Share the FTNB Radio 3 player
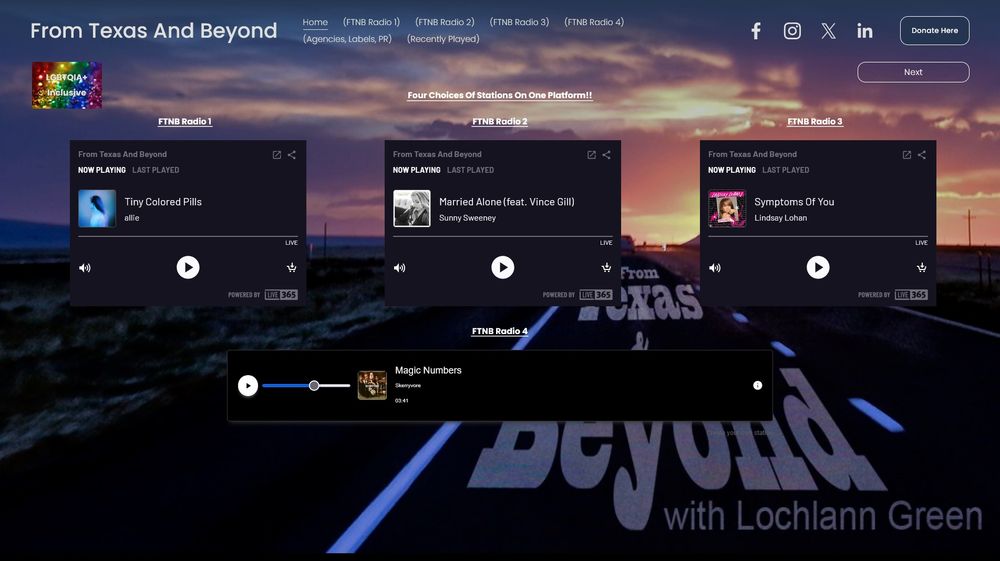 pyautogui.click(x=922, y=155)
